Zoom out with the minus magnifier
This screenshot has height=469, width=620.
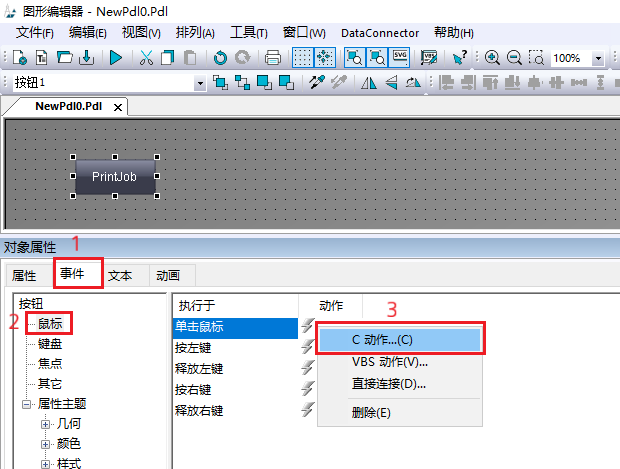(514, 58)
